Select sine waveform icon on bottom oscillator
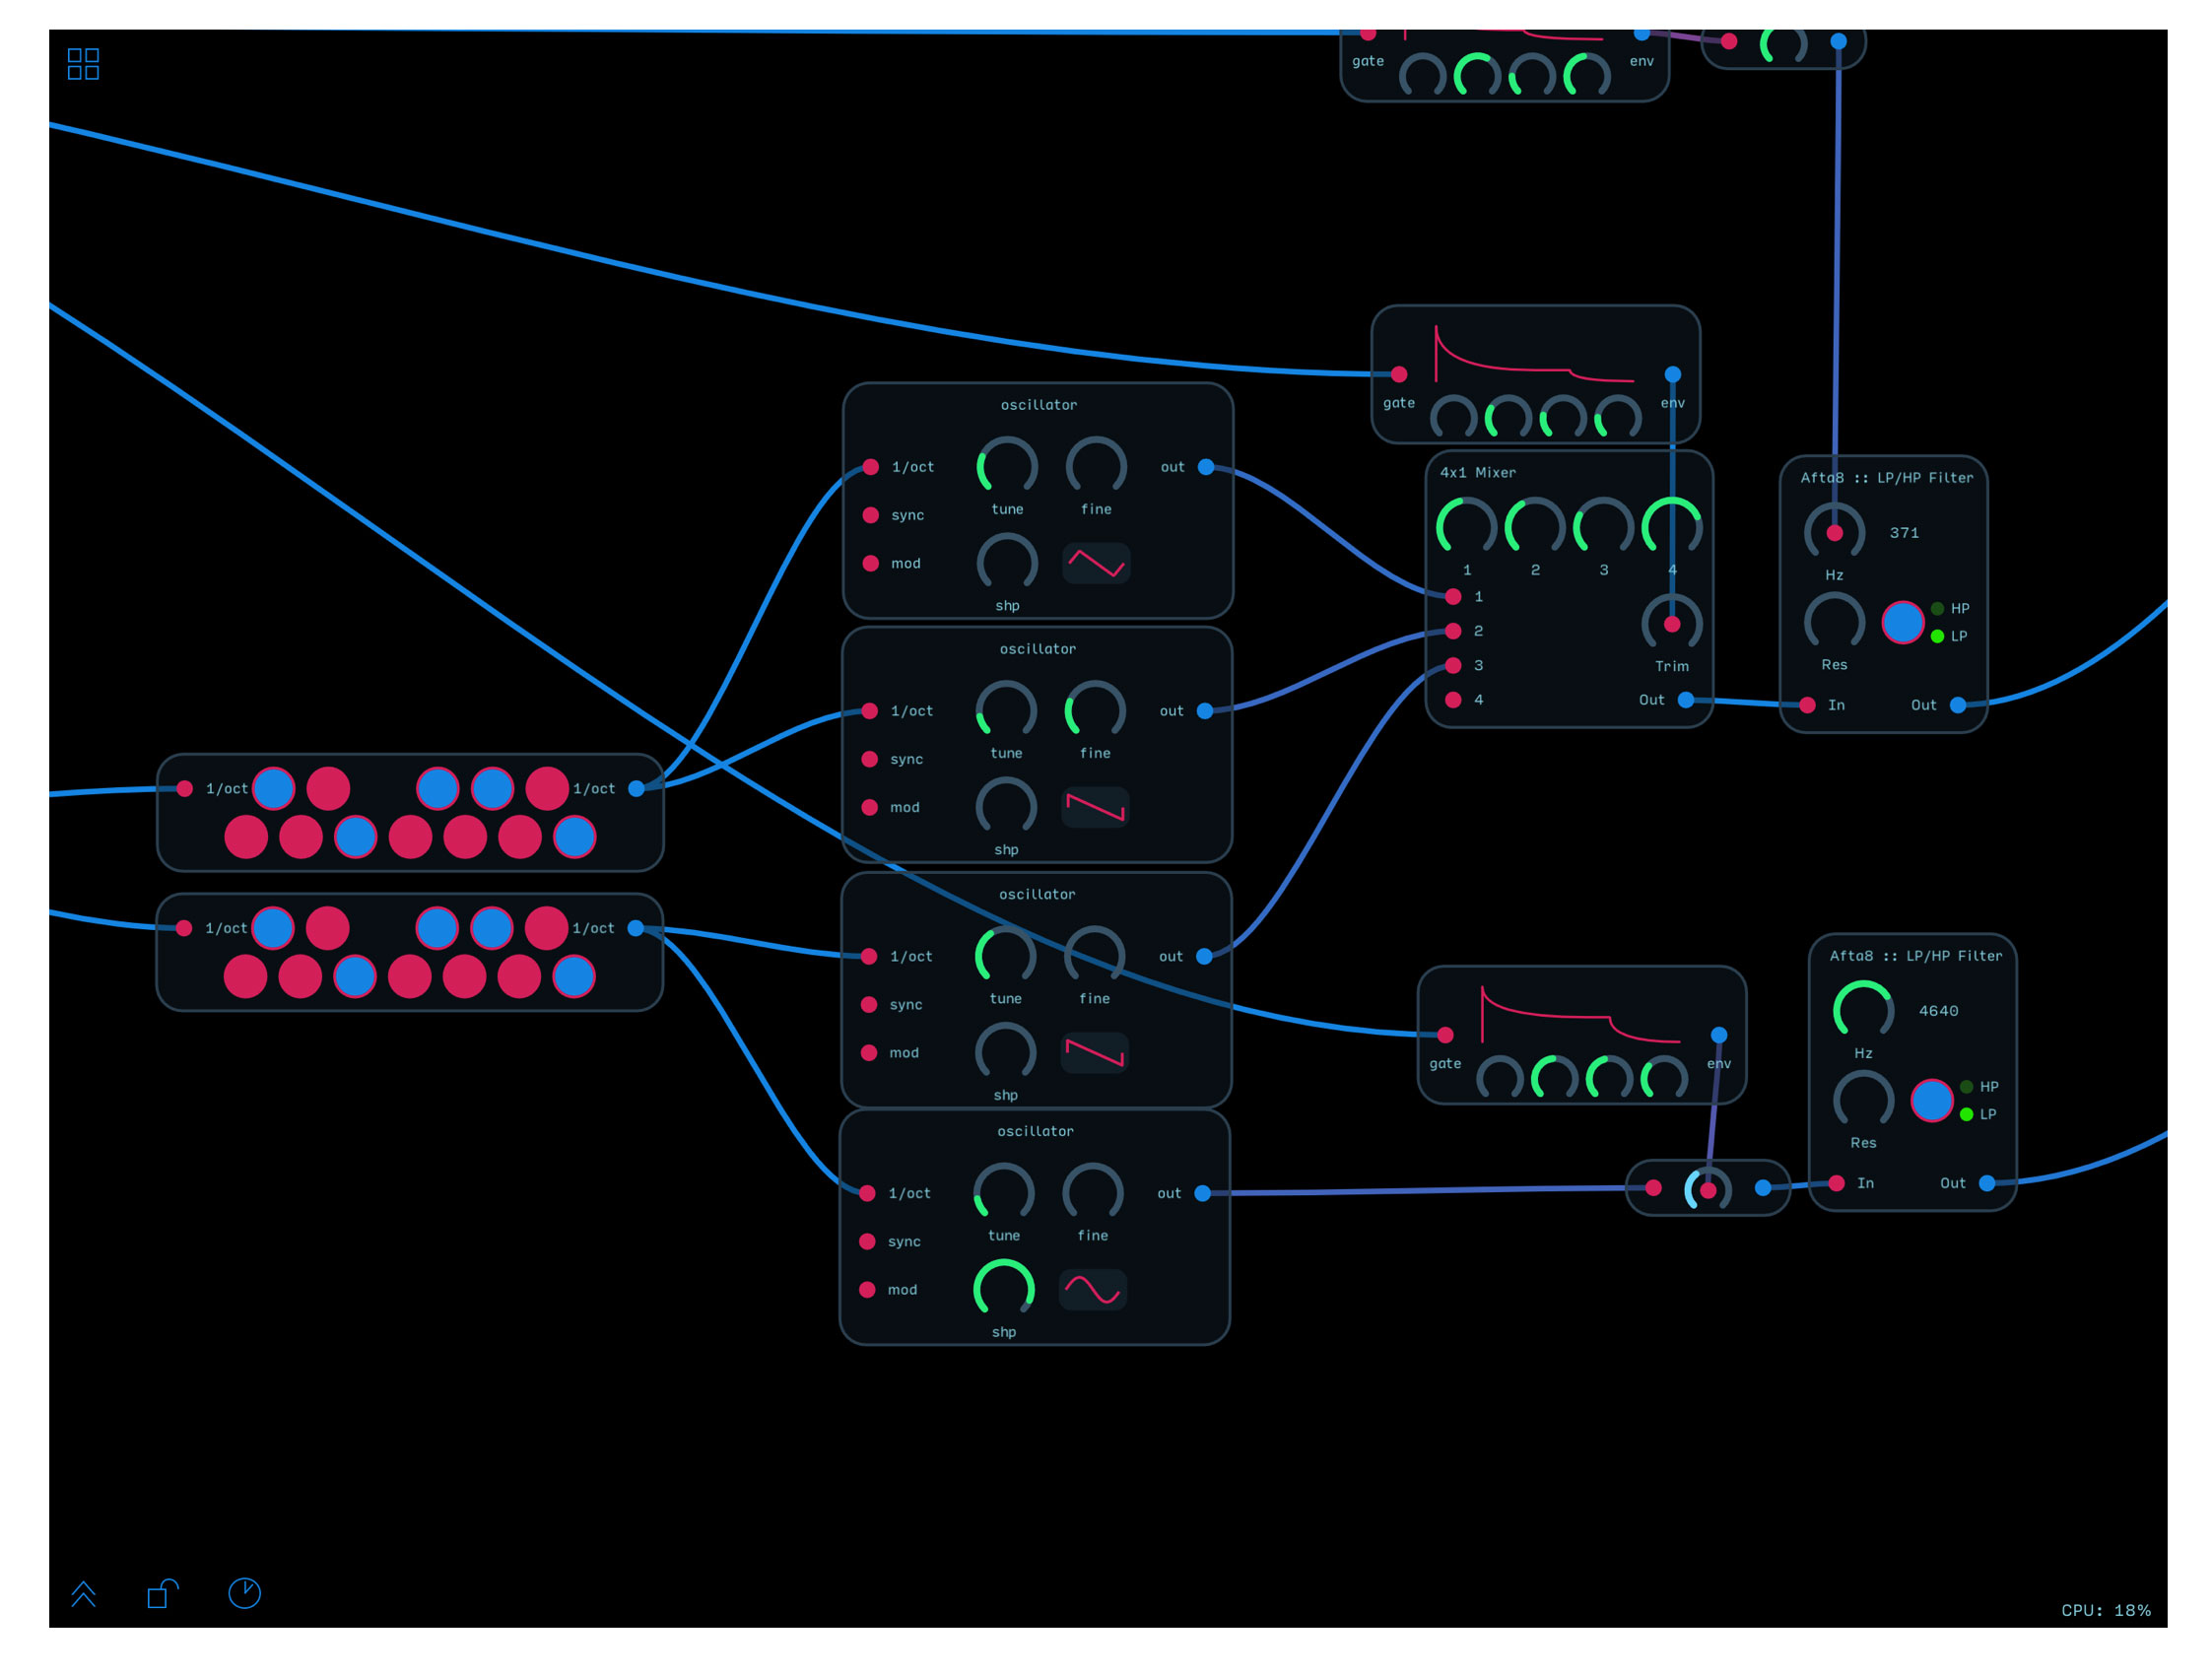The image size is (2212, 1676). [x=1093, y=1290]
